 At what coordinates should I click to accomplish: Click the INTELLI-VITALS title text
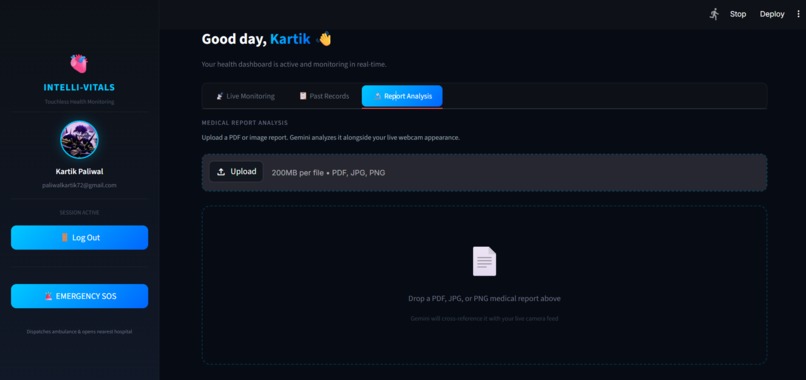coord(79,87)
